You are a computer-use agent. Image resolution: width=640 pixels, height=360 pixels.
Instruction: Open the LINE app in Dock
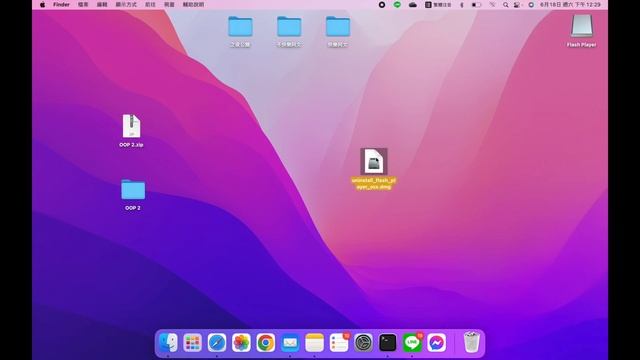412,342
